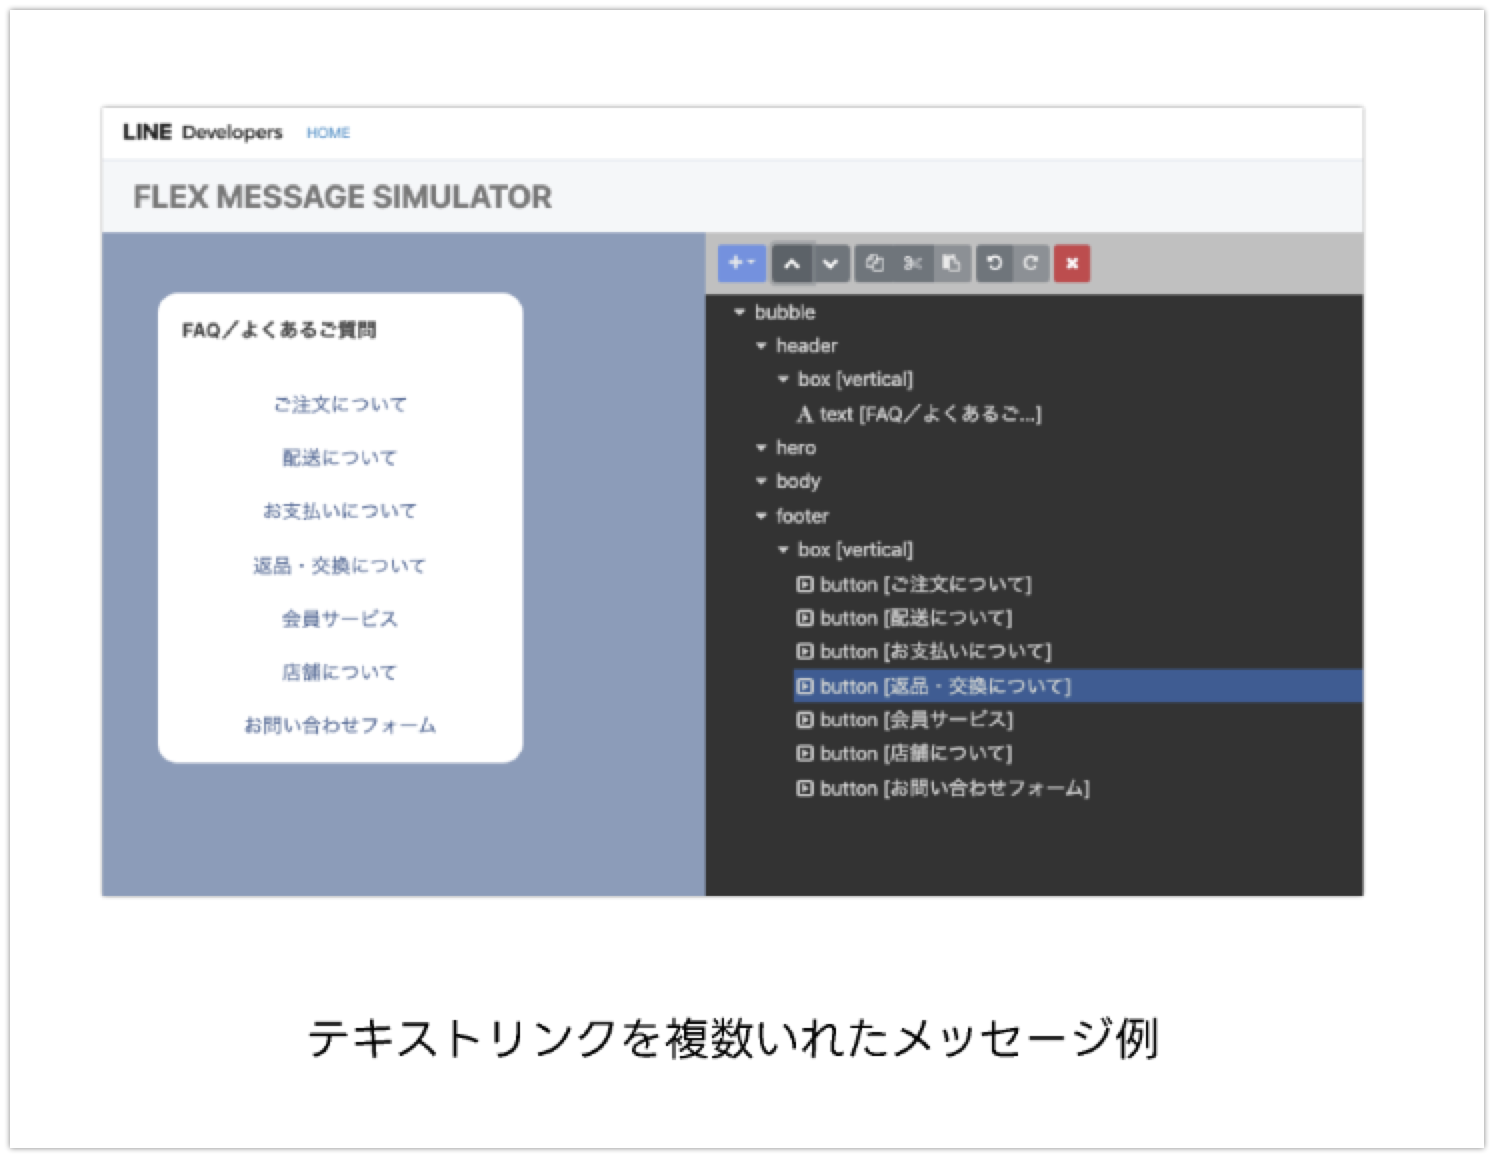Click the お問い合わせフォーム link in the preview
Screen dimensions: 1494x1158
coord(341,725)
